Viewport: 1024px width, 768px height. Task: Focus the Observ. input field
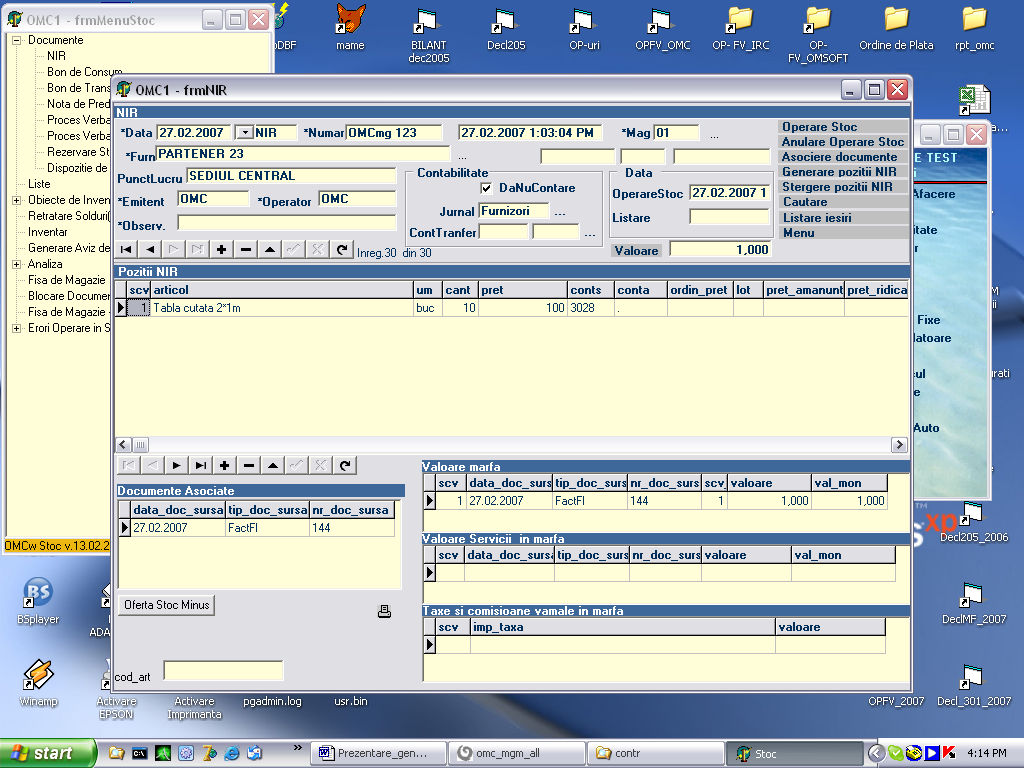click(287, 223)
